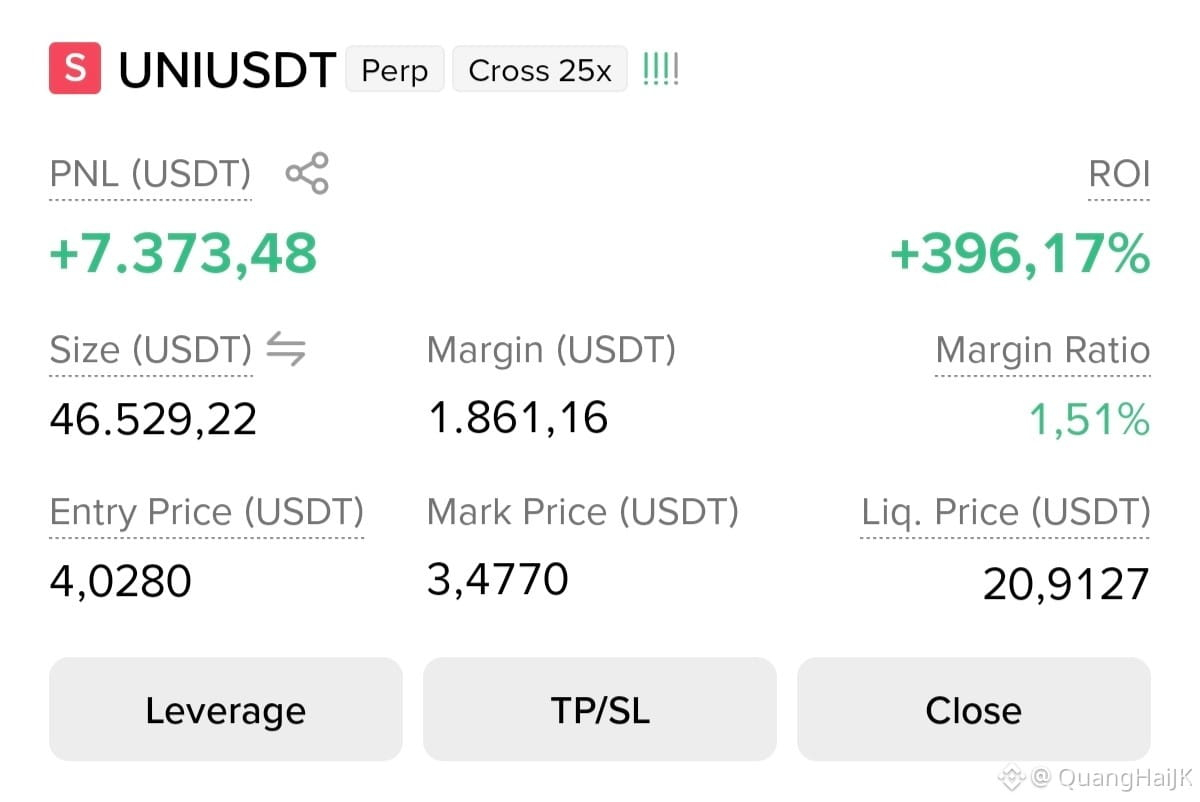Click the Binance watermark logo
The height and width of the screenshot is (802, 1200).
coord(1012,776)
